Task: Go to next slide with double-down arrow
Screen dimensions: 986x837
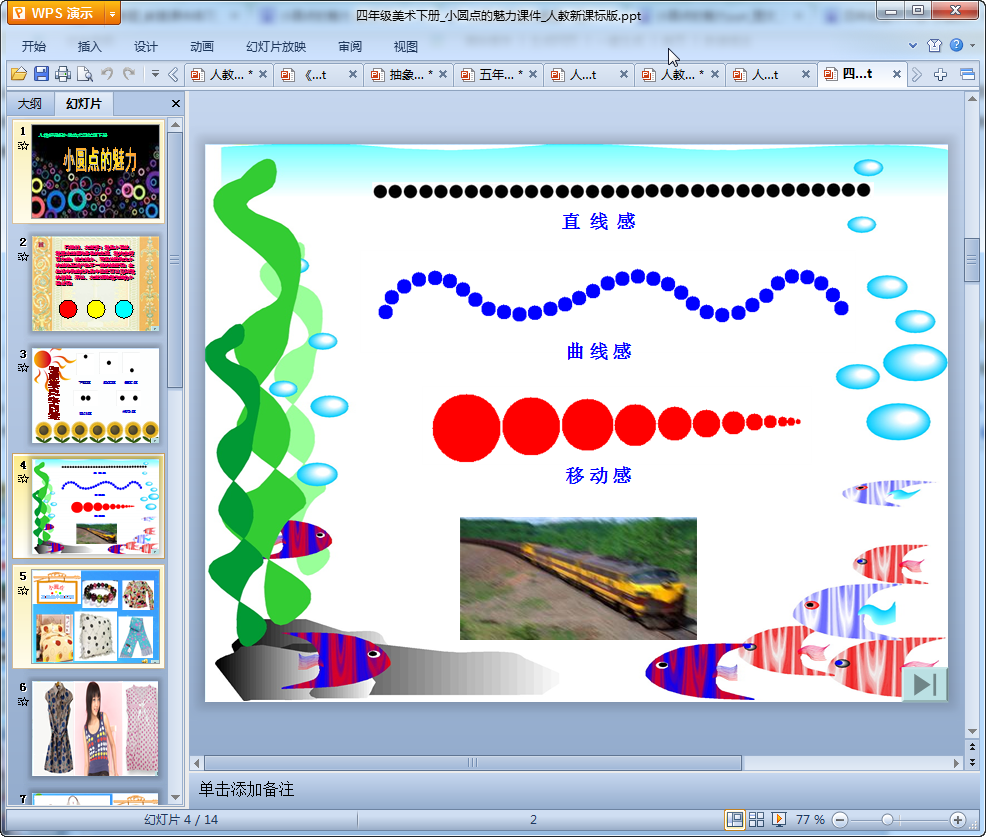Action: pyautogui.click(x=972, y=762)
